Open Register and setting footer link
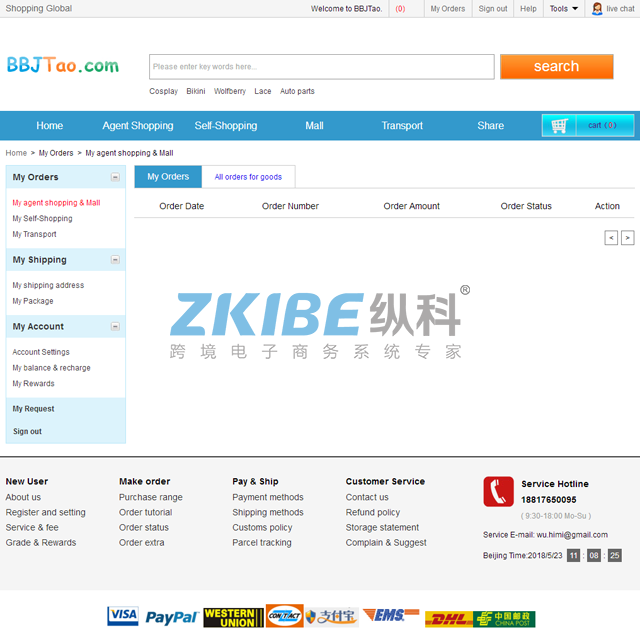Viewport: 640px width, 642px height. pyautogui.click(x=45, y=512)
